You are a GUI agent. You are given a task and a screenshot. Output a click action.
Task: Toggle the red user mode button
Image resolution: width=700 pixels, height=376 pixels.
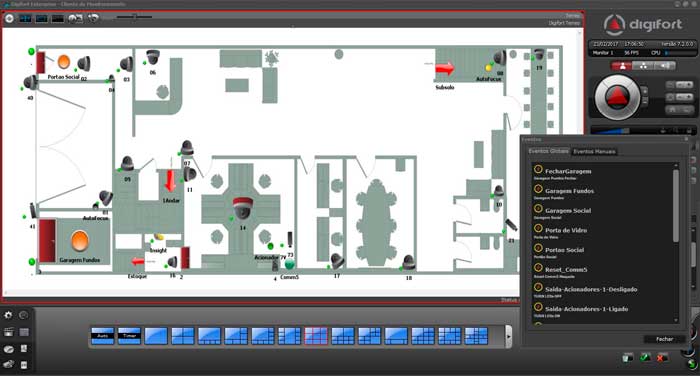(622, 66)
